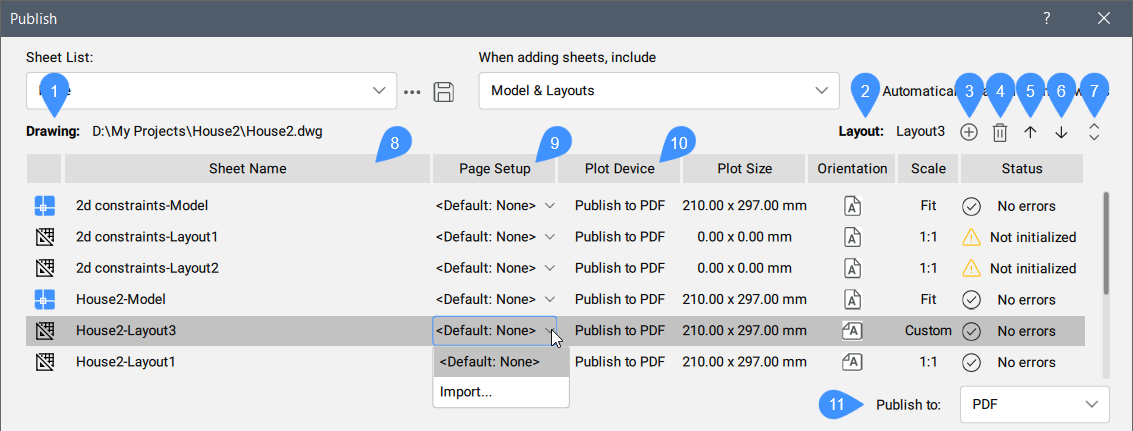Click the Sheet Name column header
This screenshot has height=431, width=1133.
247,169
